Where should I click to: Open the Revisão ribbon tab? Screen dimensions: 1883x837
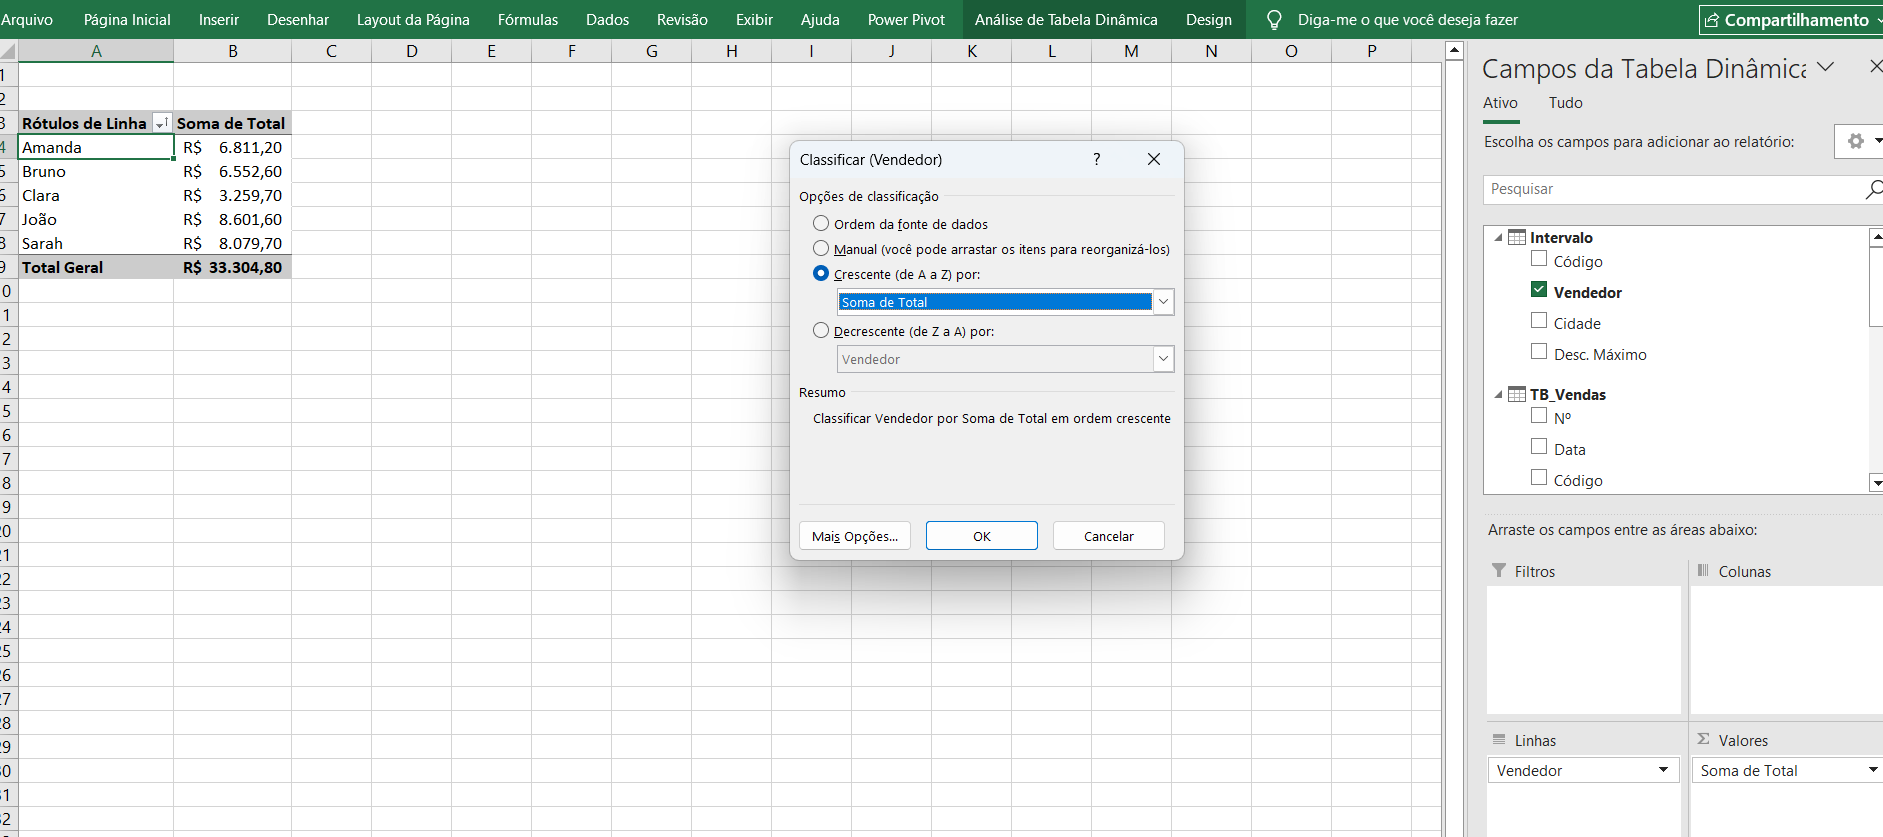(682, 20)
